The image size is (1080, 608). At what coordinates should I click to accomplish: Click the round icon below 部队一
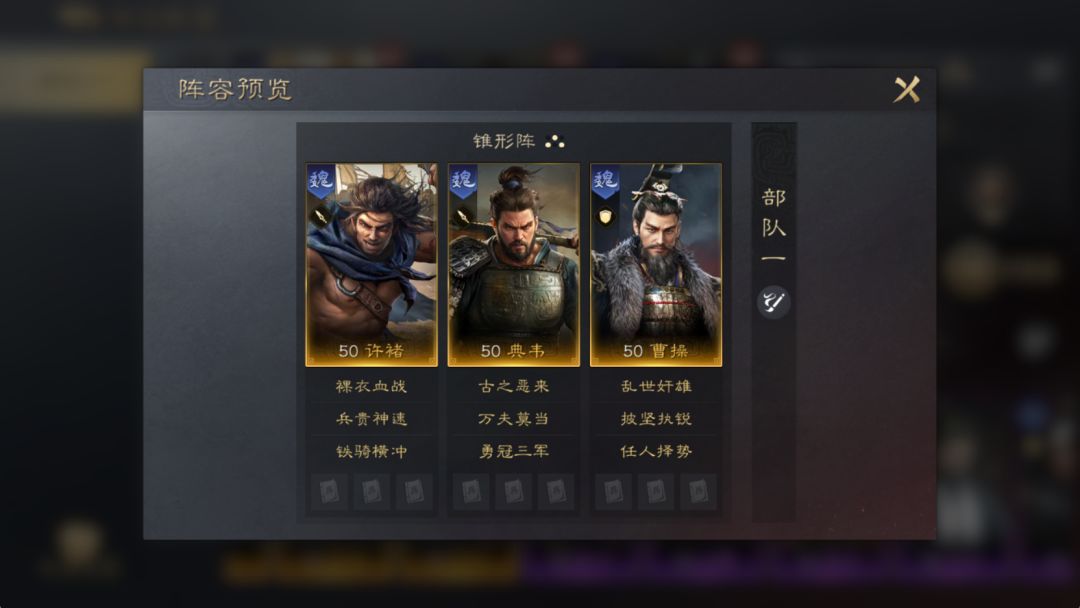[773, 302]
